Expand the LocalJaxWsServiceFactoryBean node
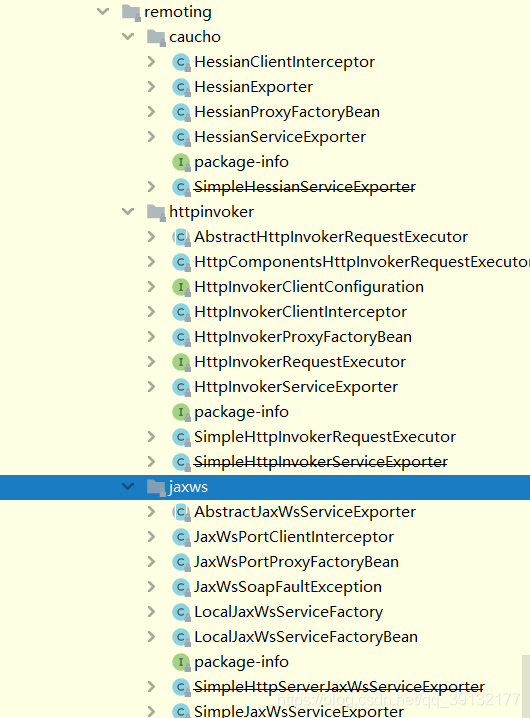 (152, 636)
